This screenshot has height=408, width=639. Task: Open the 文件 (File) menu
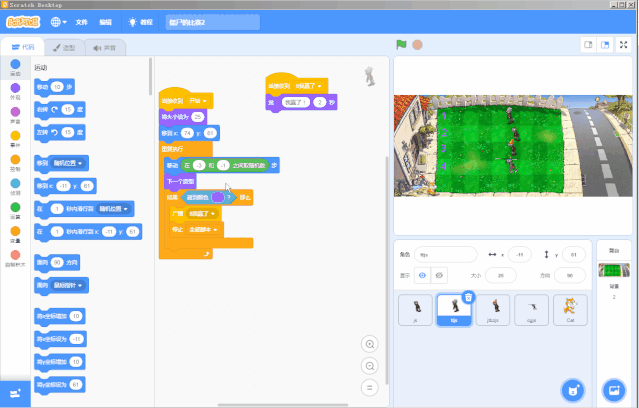tap(81, 22)
